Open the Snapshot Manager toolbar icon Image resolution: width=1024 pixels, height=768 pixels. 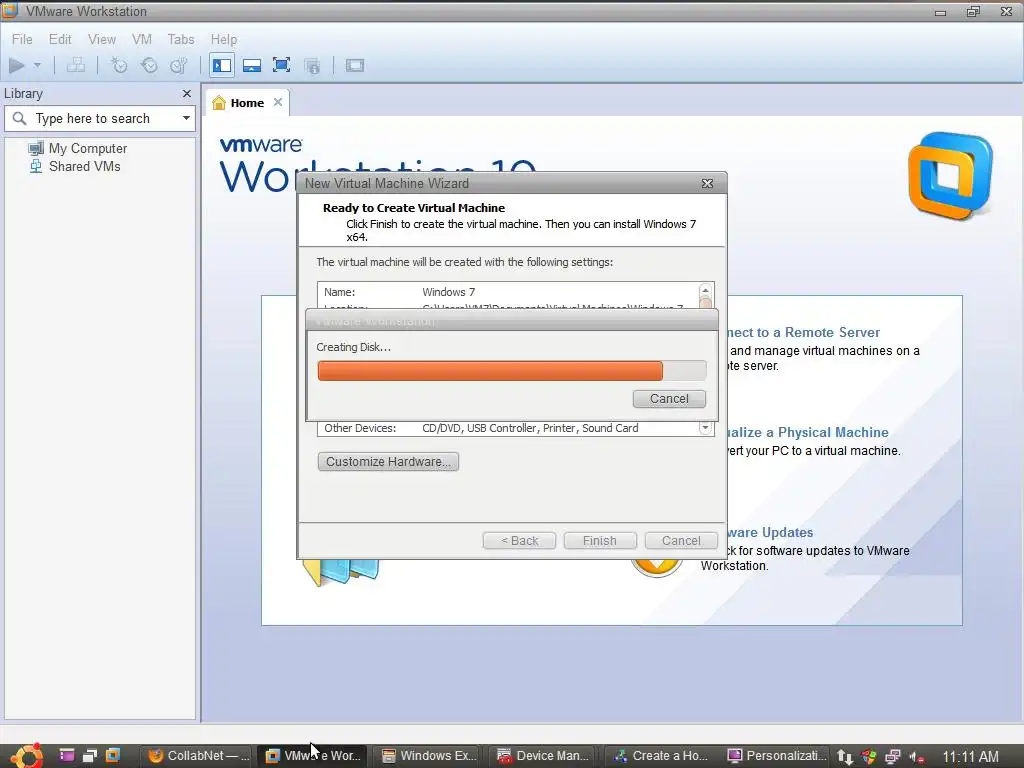click(179, 65)
